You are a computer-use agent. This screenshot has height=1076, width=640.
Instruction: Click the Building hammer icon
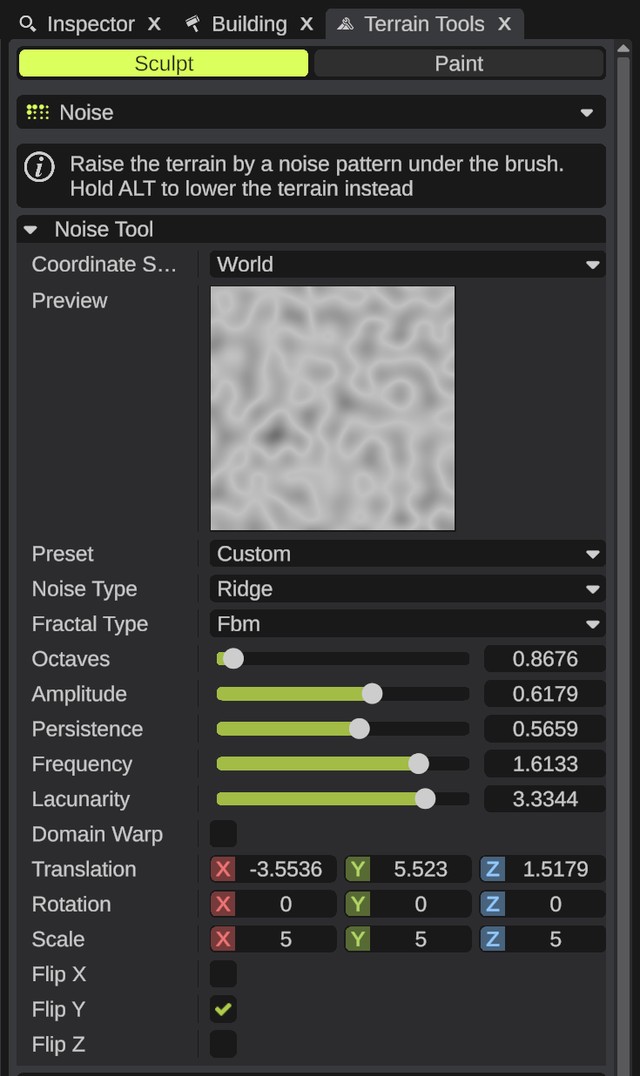point(193,24)
